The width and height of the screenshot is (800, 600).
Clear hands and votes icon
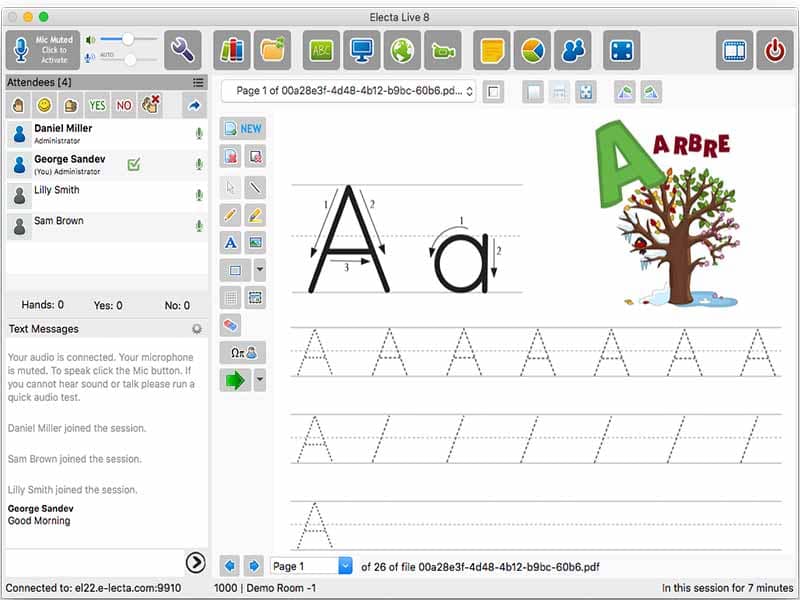click(x=151, y=106)
